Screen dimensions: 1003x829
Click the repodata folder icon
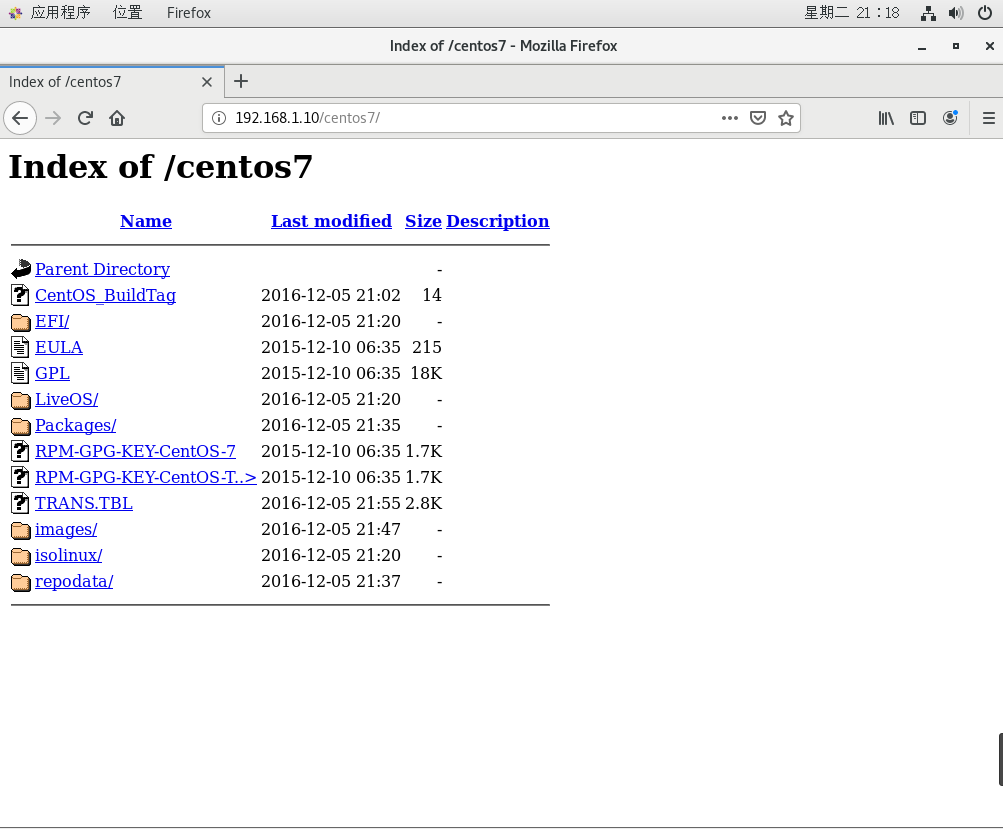coord(20,582)
